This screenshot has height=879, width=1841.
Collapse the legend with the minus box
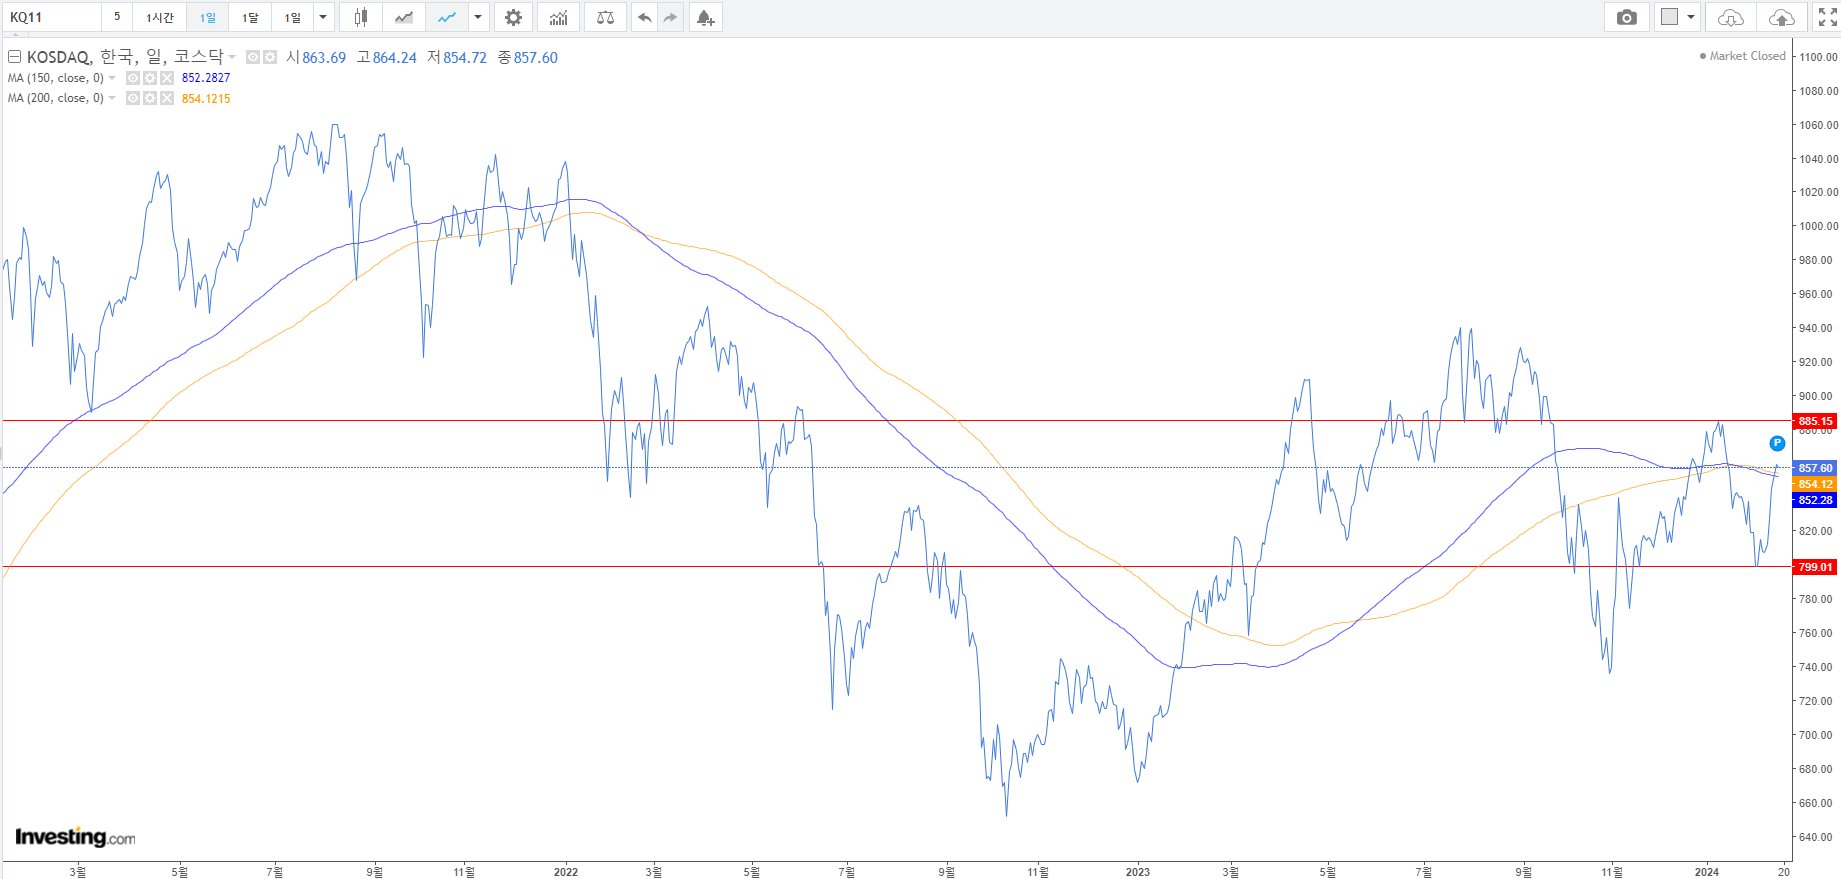(x=15, y=57)
